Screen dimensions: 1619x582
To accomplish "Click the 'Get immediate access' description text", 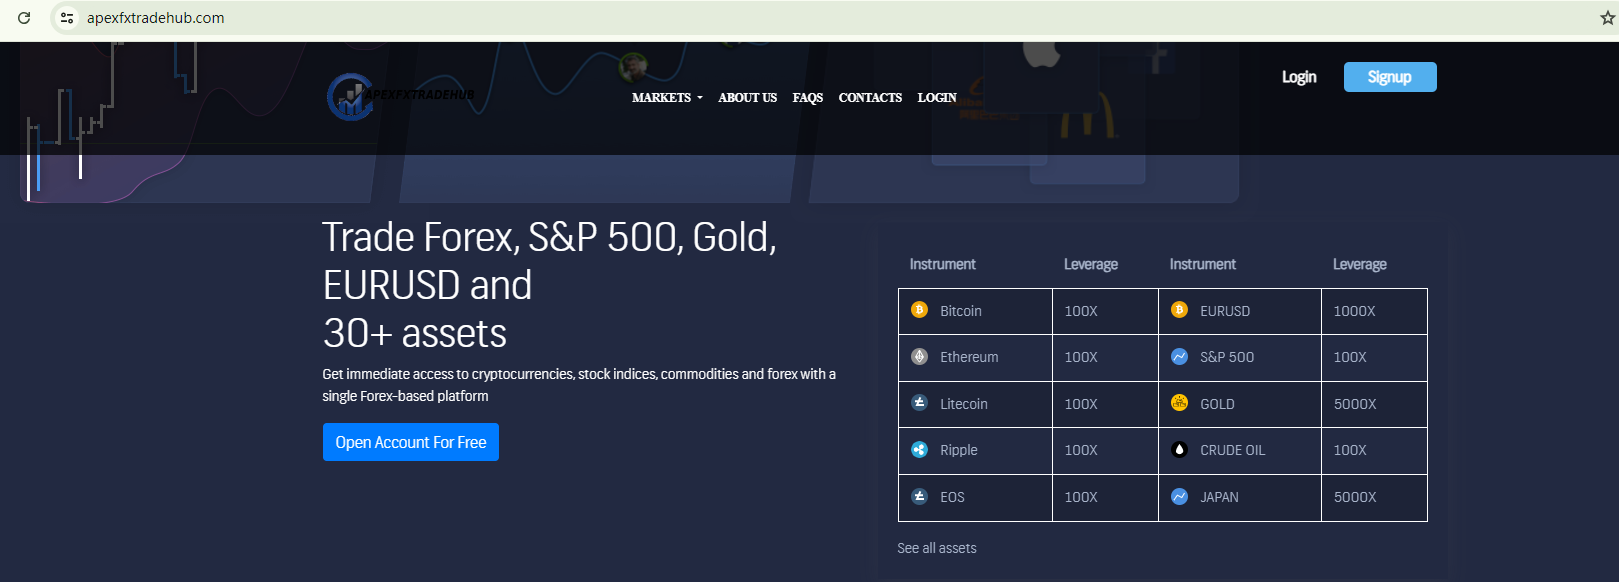I will pos(579,385).
